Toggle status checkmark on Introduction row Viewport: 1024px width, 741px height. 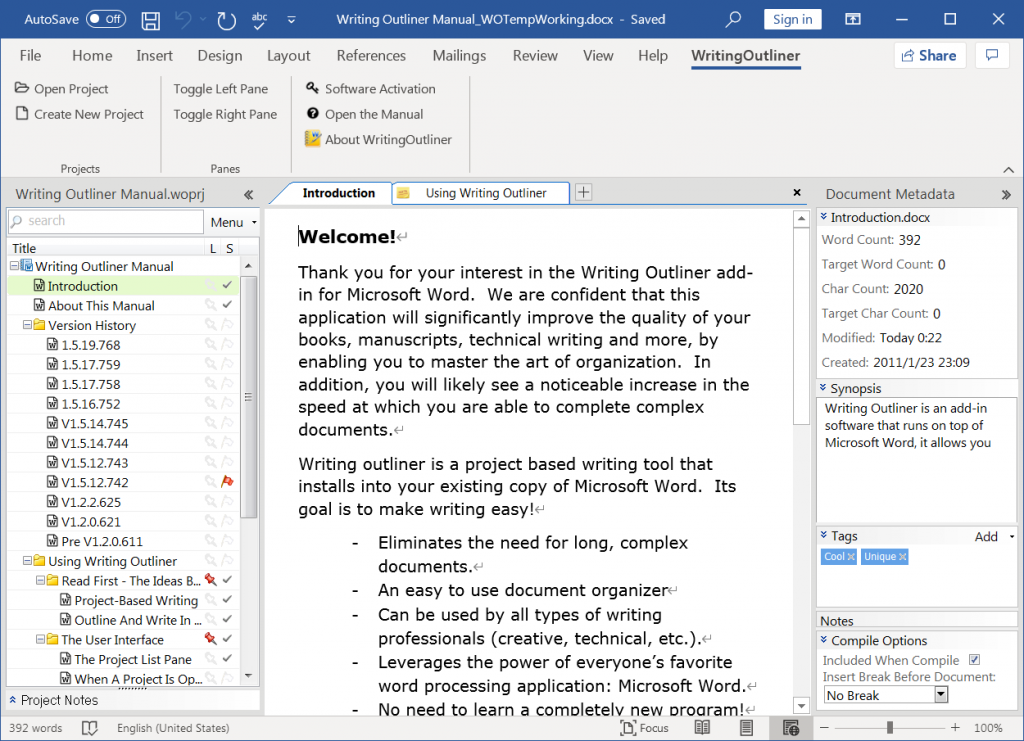coord(227,285)
